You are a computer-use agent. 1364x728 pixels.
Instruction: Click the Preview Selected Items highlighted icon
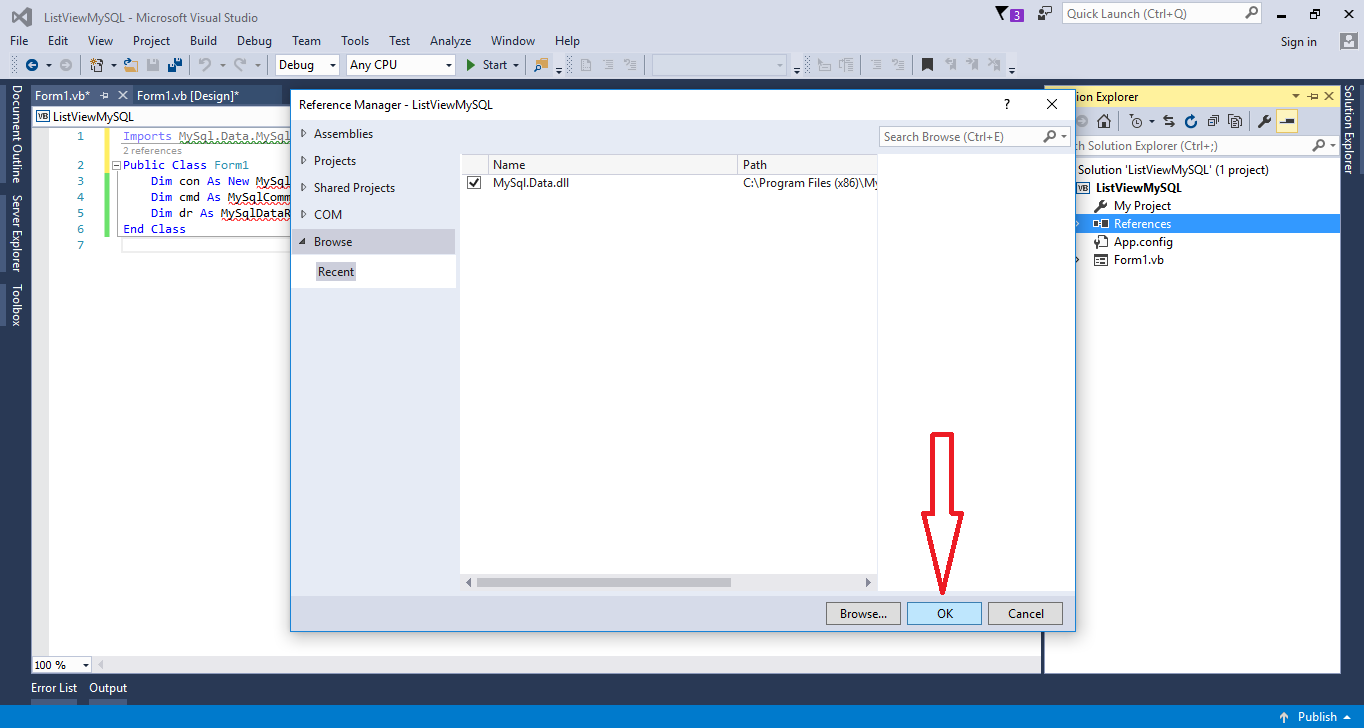(x=1286, y=121)
